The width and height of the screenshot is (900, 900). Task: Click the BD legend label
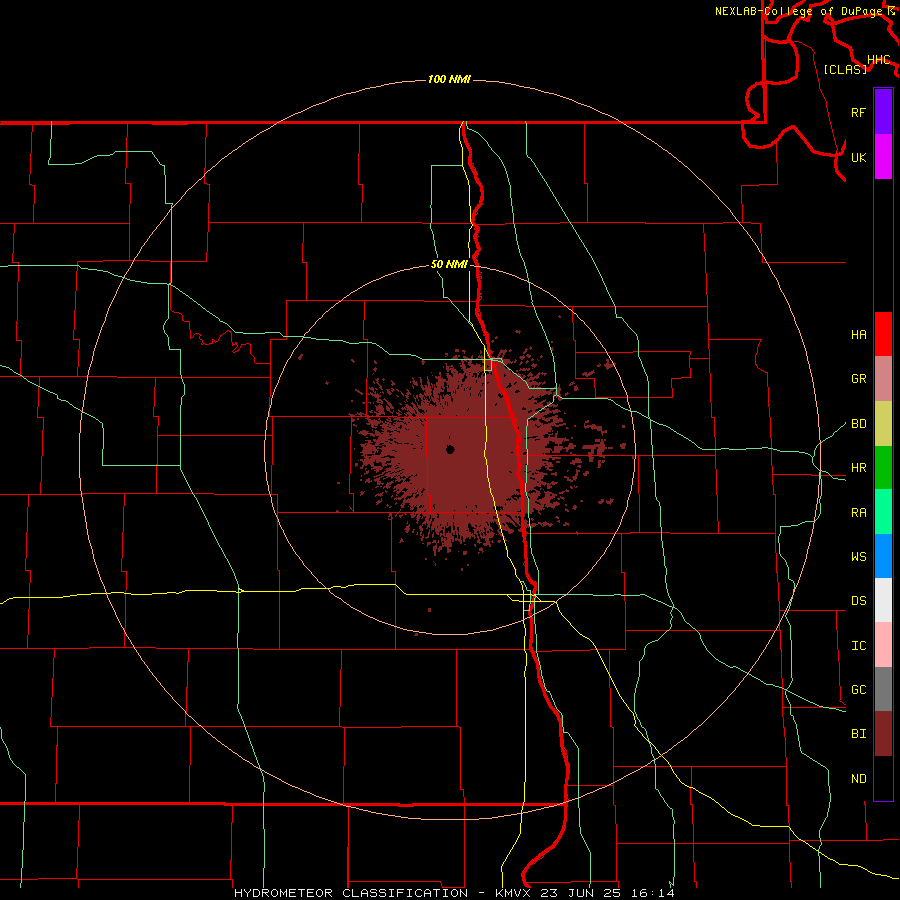tap(859, 424)
